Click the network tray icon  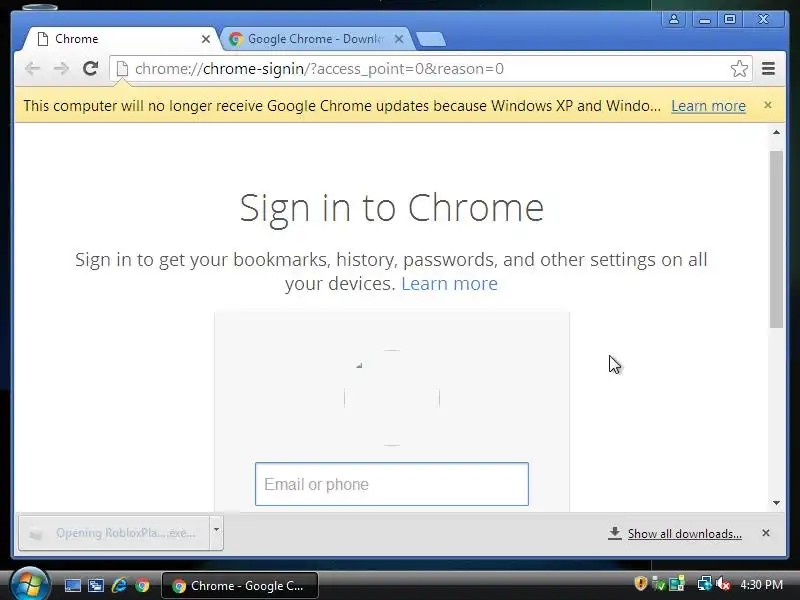pos(704,584)
